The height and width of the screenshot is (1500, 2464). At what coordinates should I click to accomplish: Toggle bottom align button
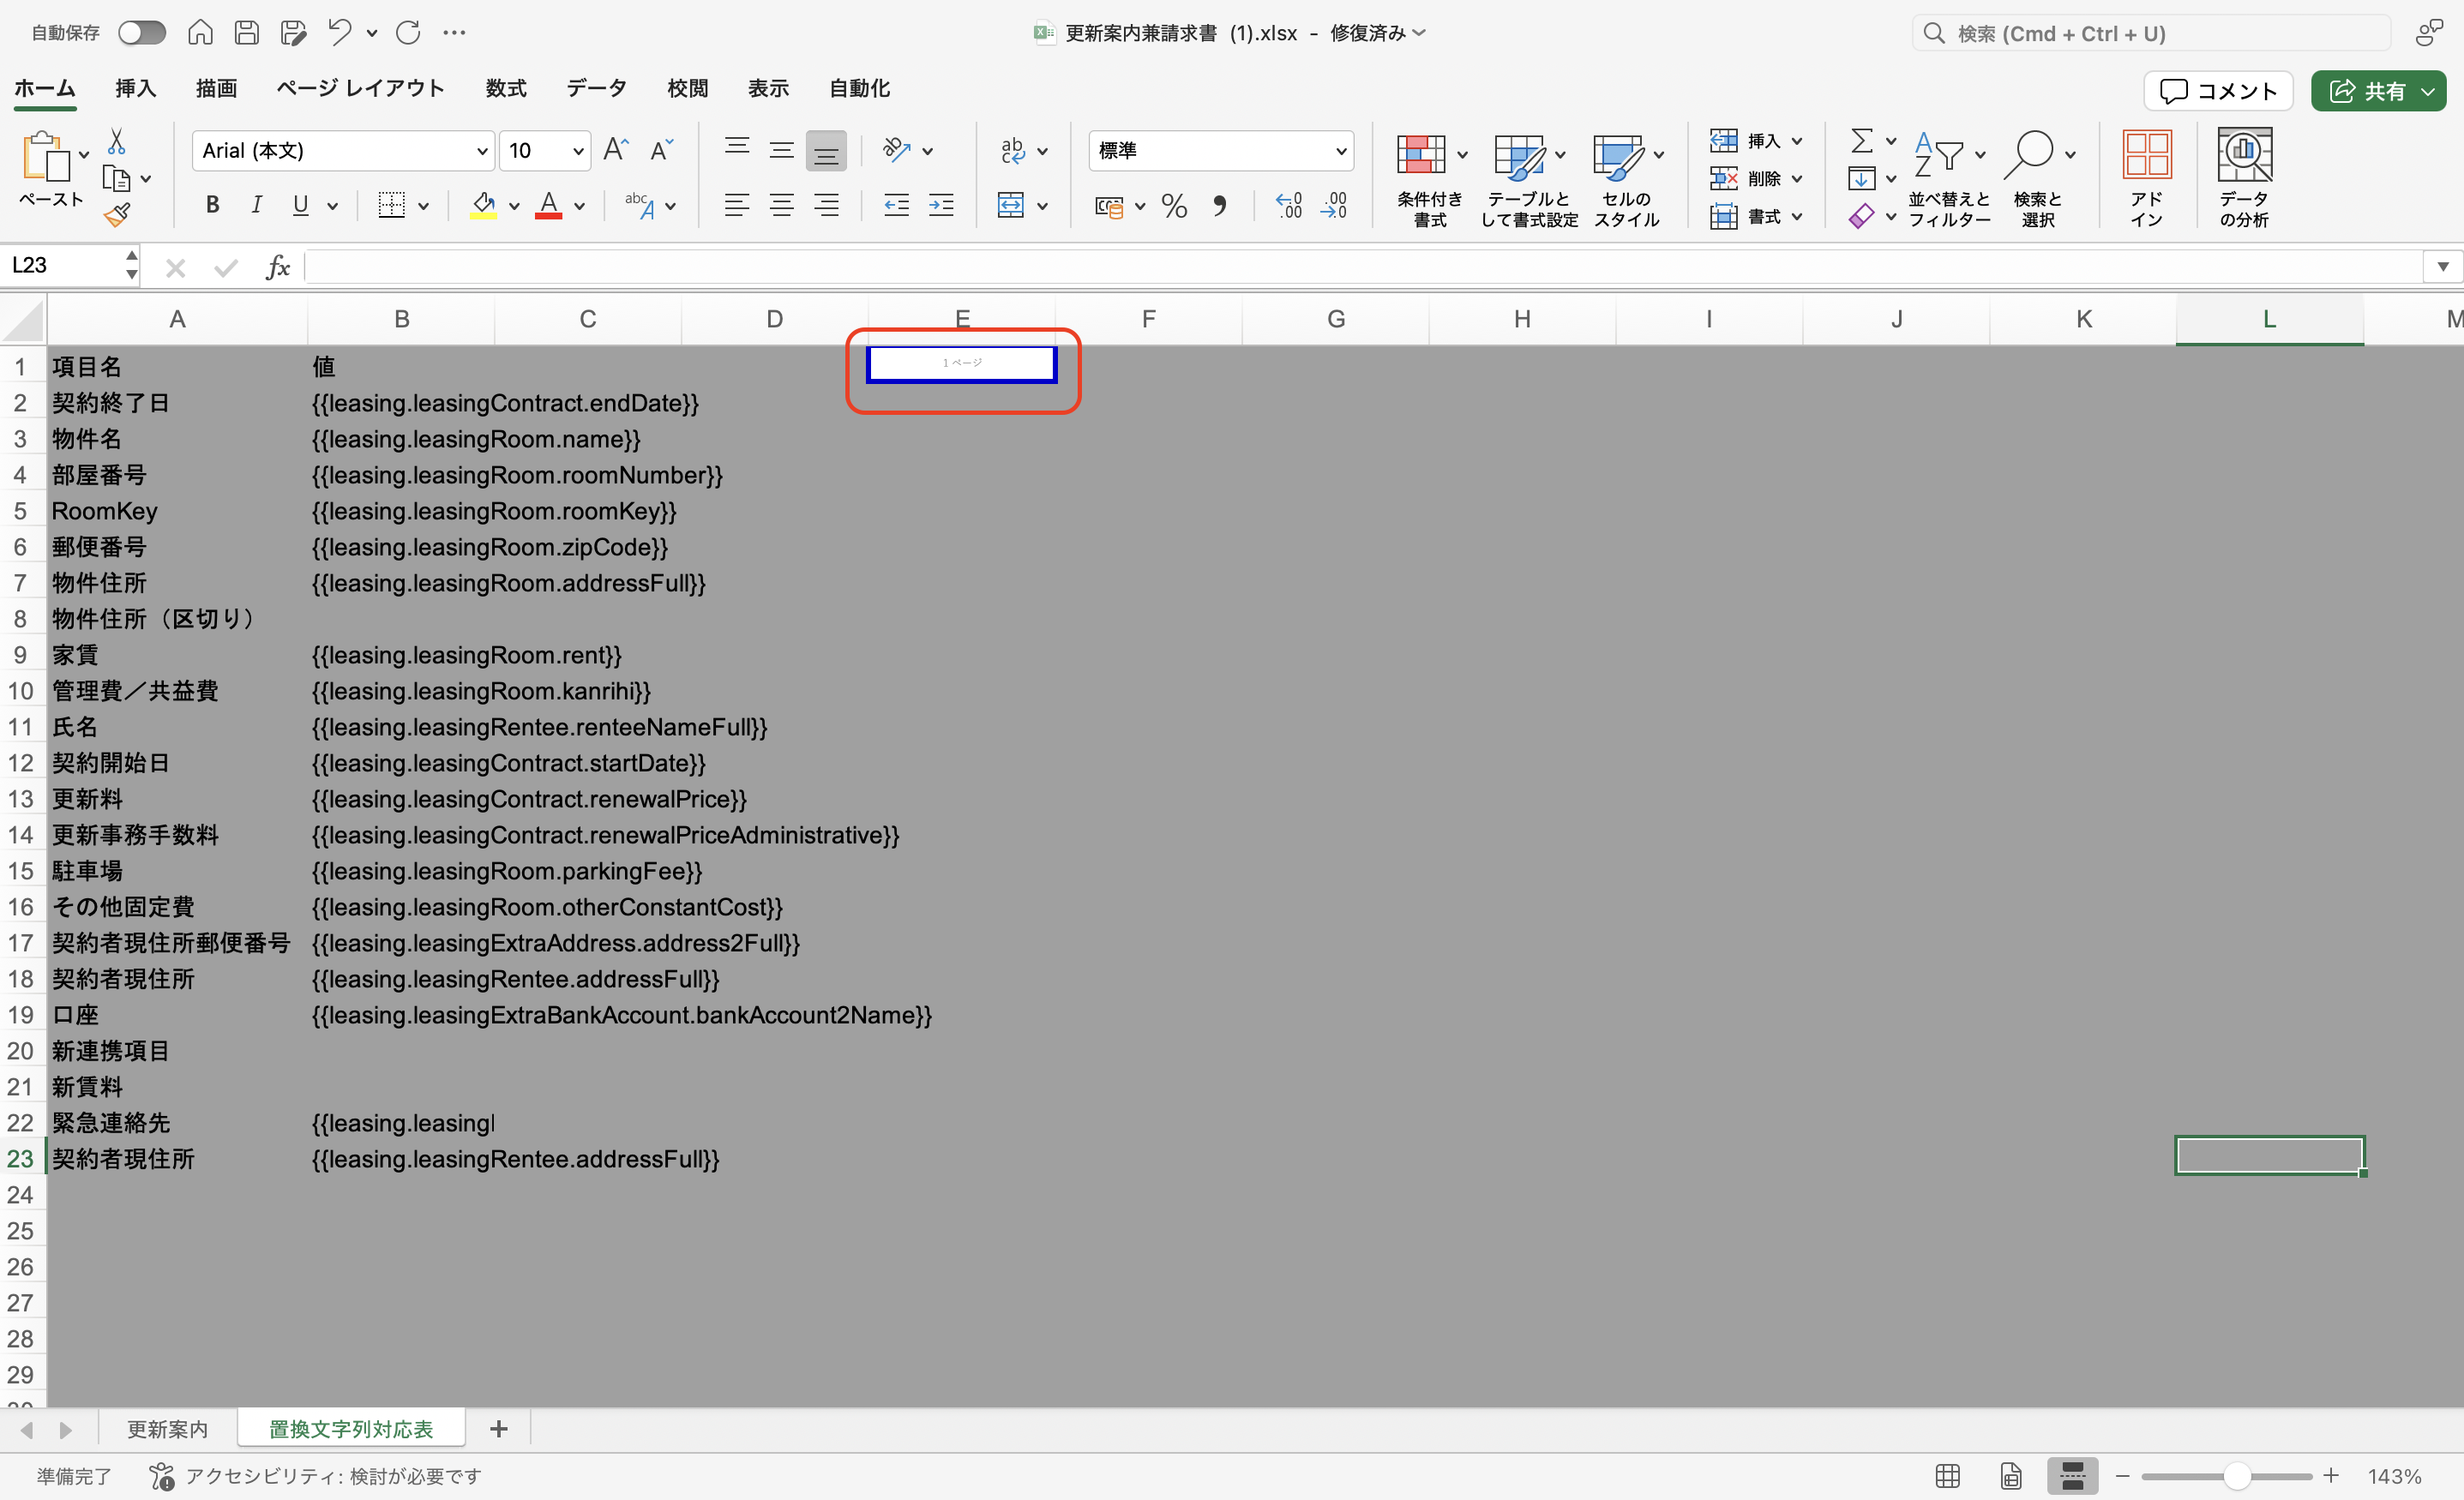click(x=826, y=150)
